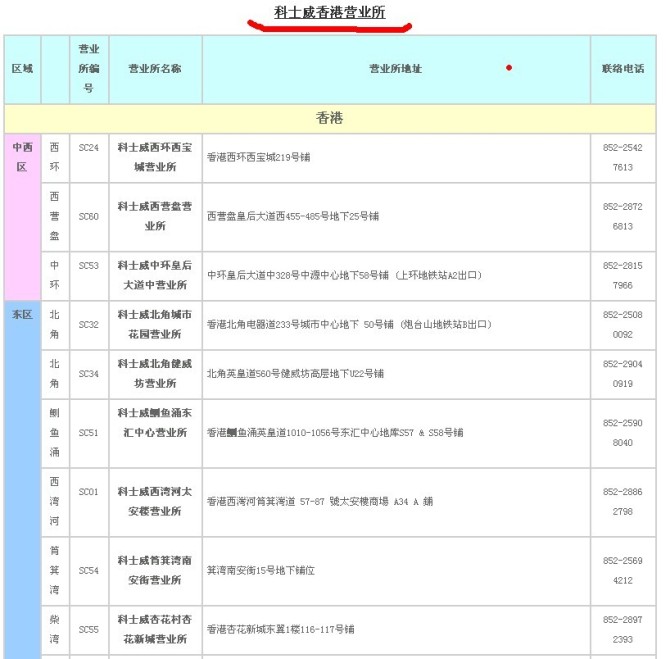Select the 中环 area cell
670x659 pixels.
tap(55, 275)
